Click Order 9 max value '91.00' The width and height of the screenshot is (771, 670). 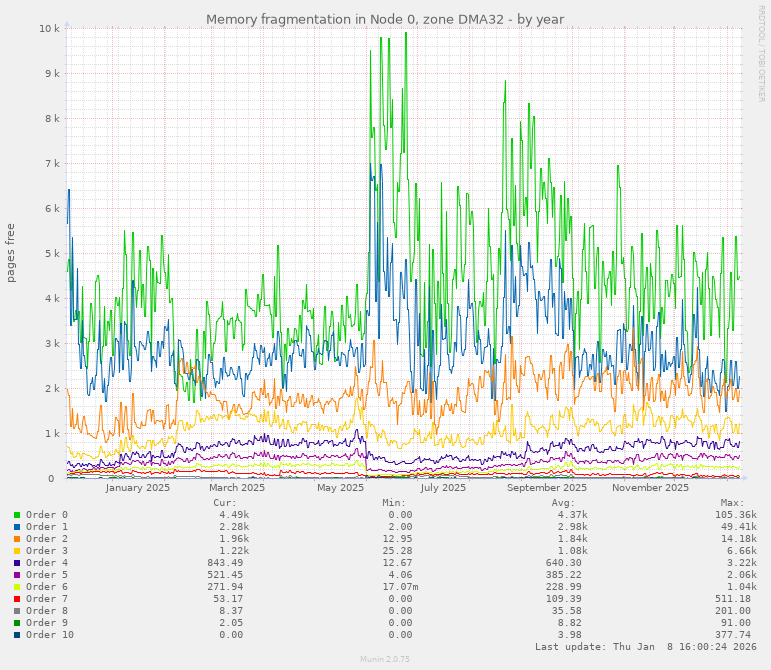tap(736, 622)
